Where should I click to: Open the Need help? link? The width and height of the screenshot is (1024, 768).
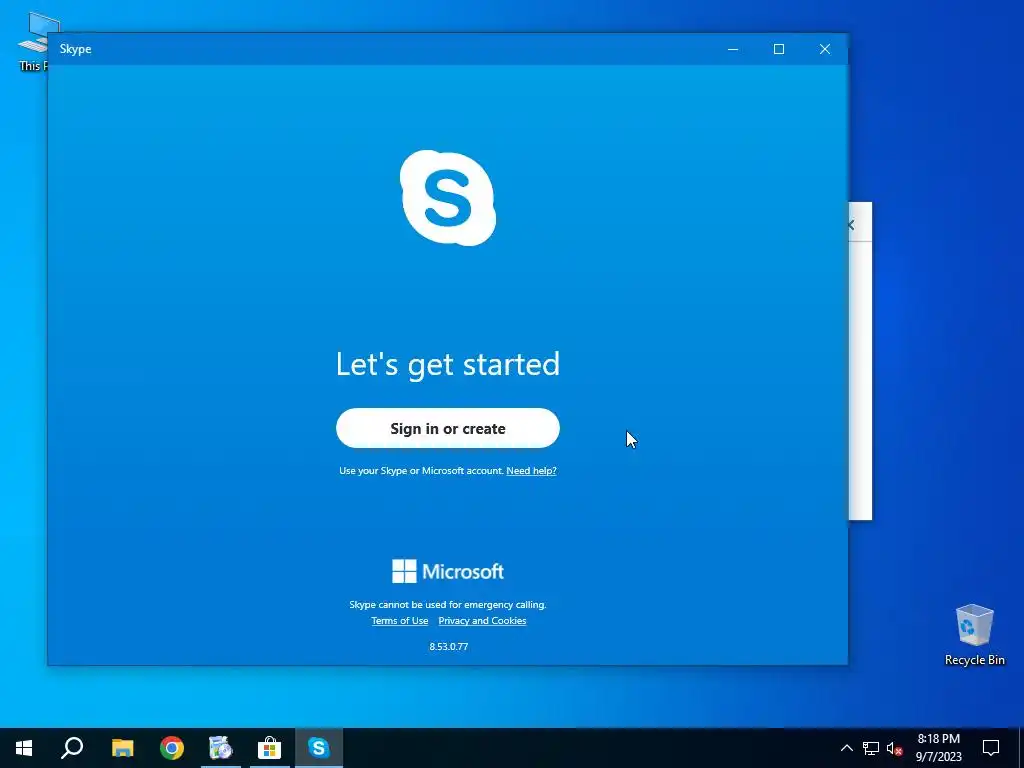coord(531,471)
